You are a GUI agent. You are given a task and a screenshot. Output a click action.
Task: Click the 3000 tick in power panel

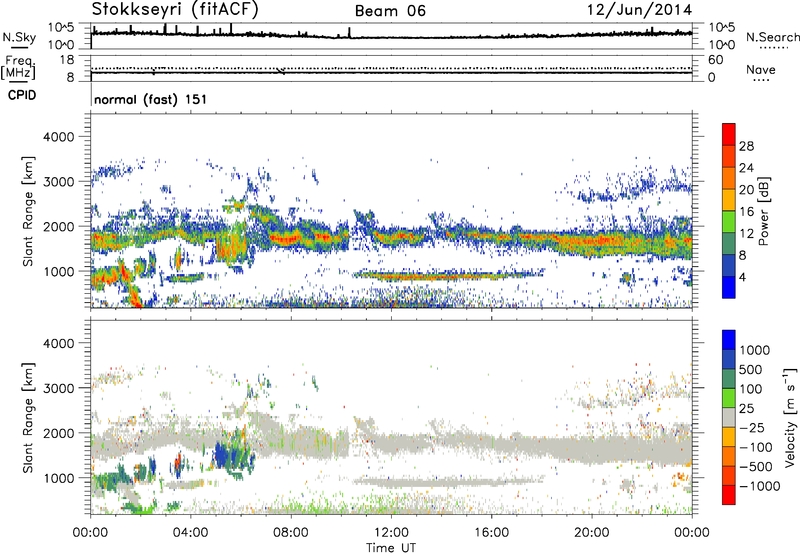[58, 182]
